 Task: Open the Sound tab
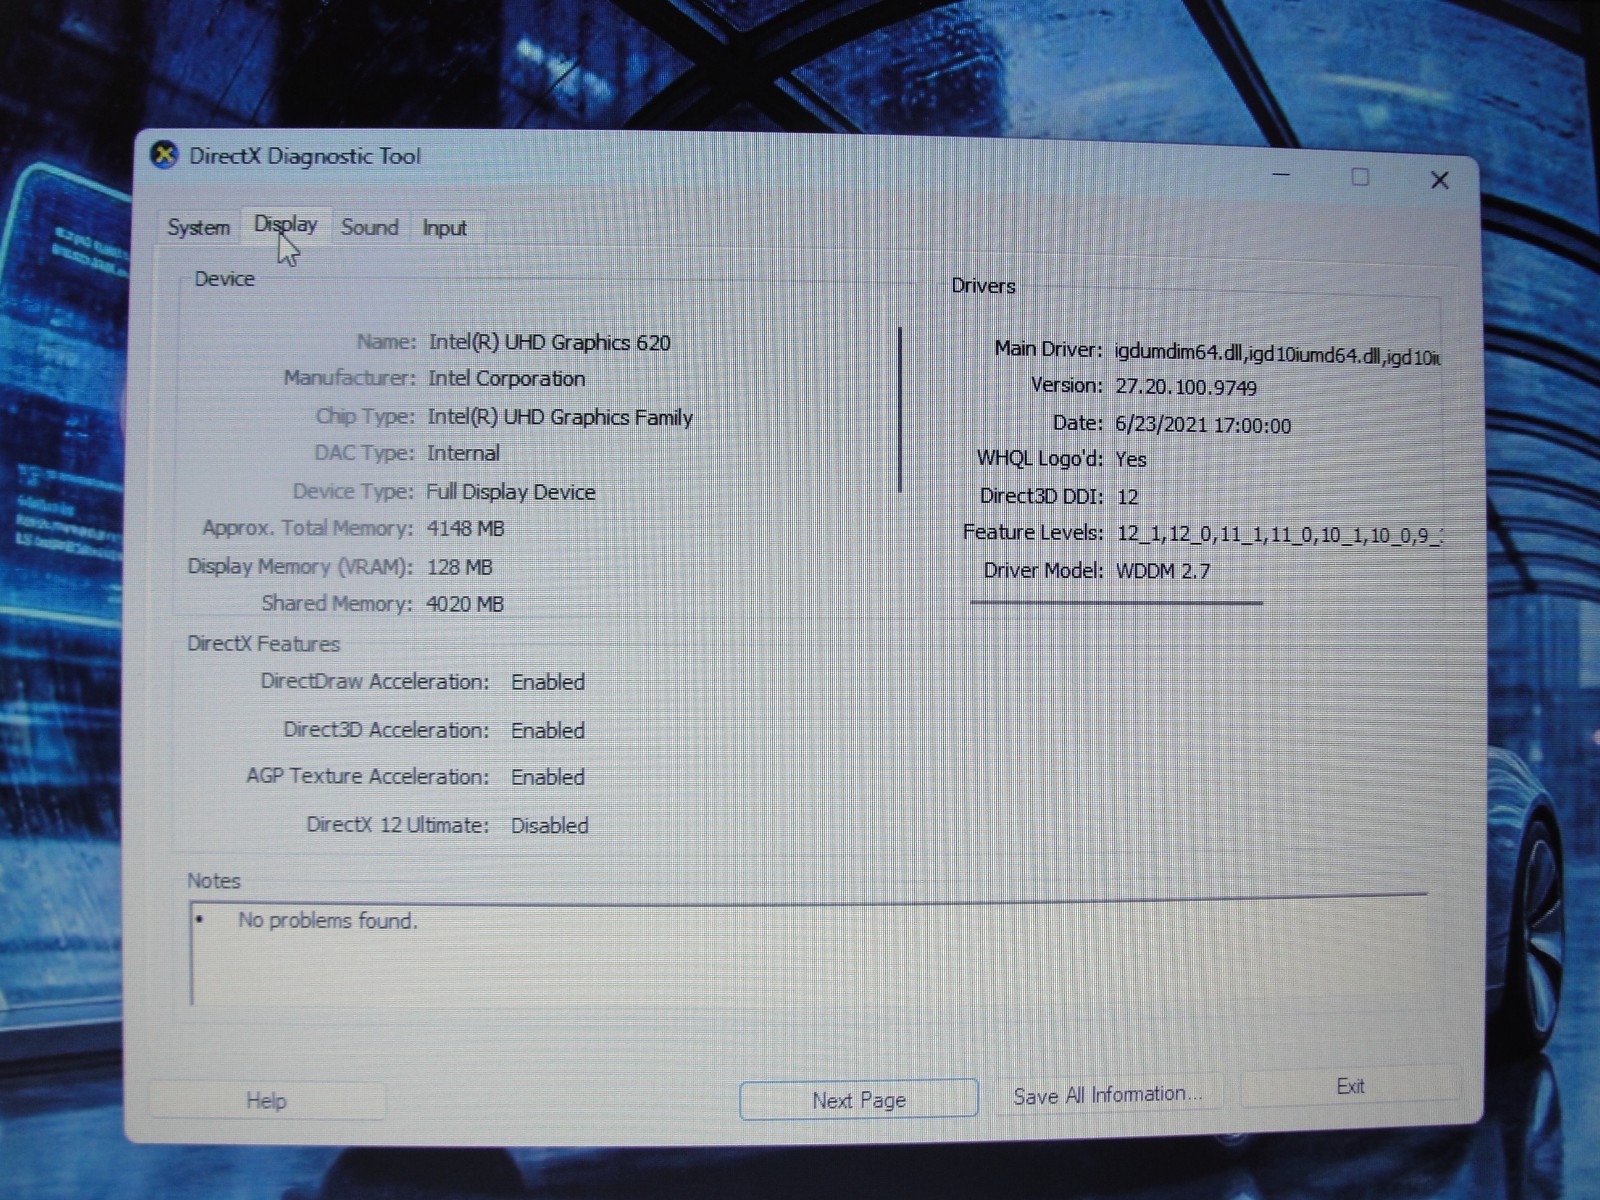point(370,227)
